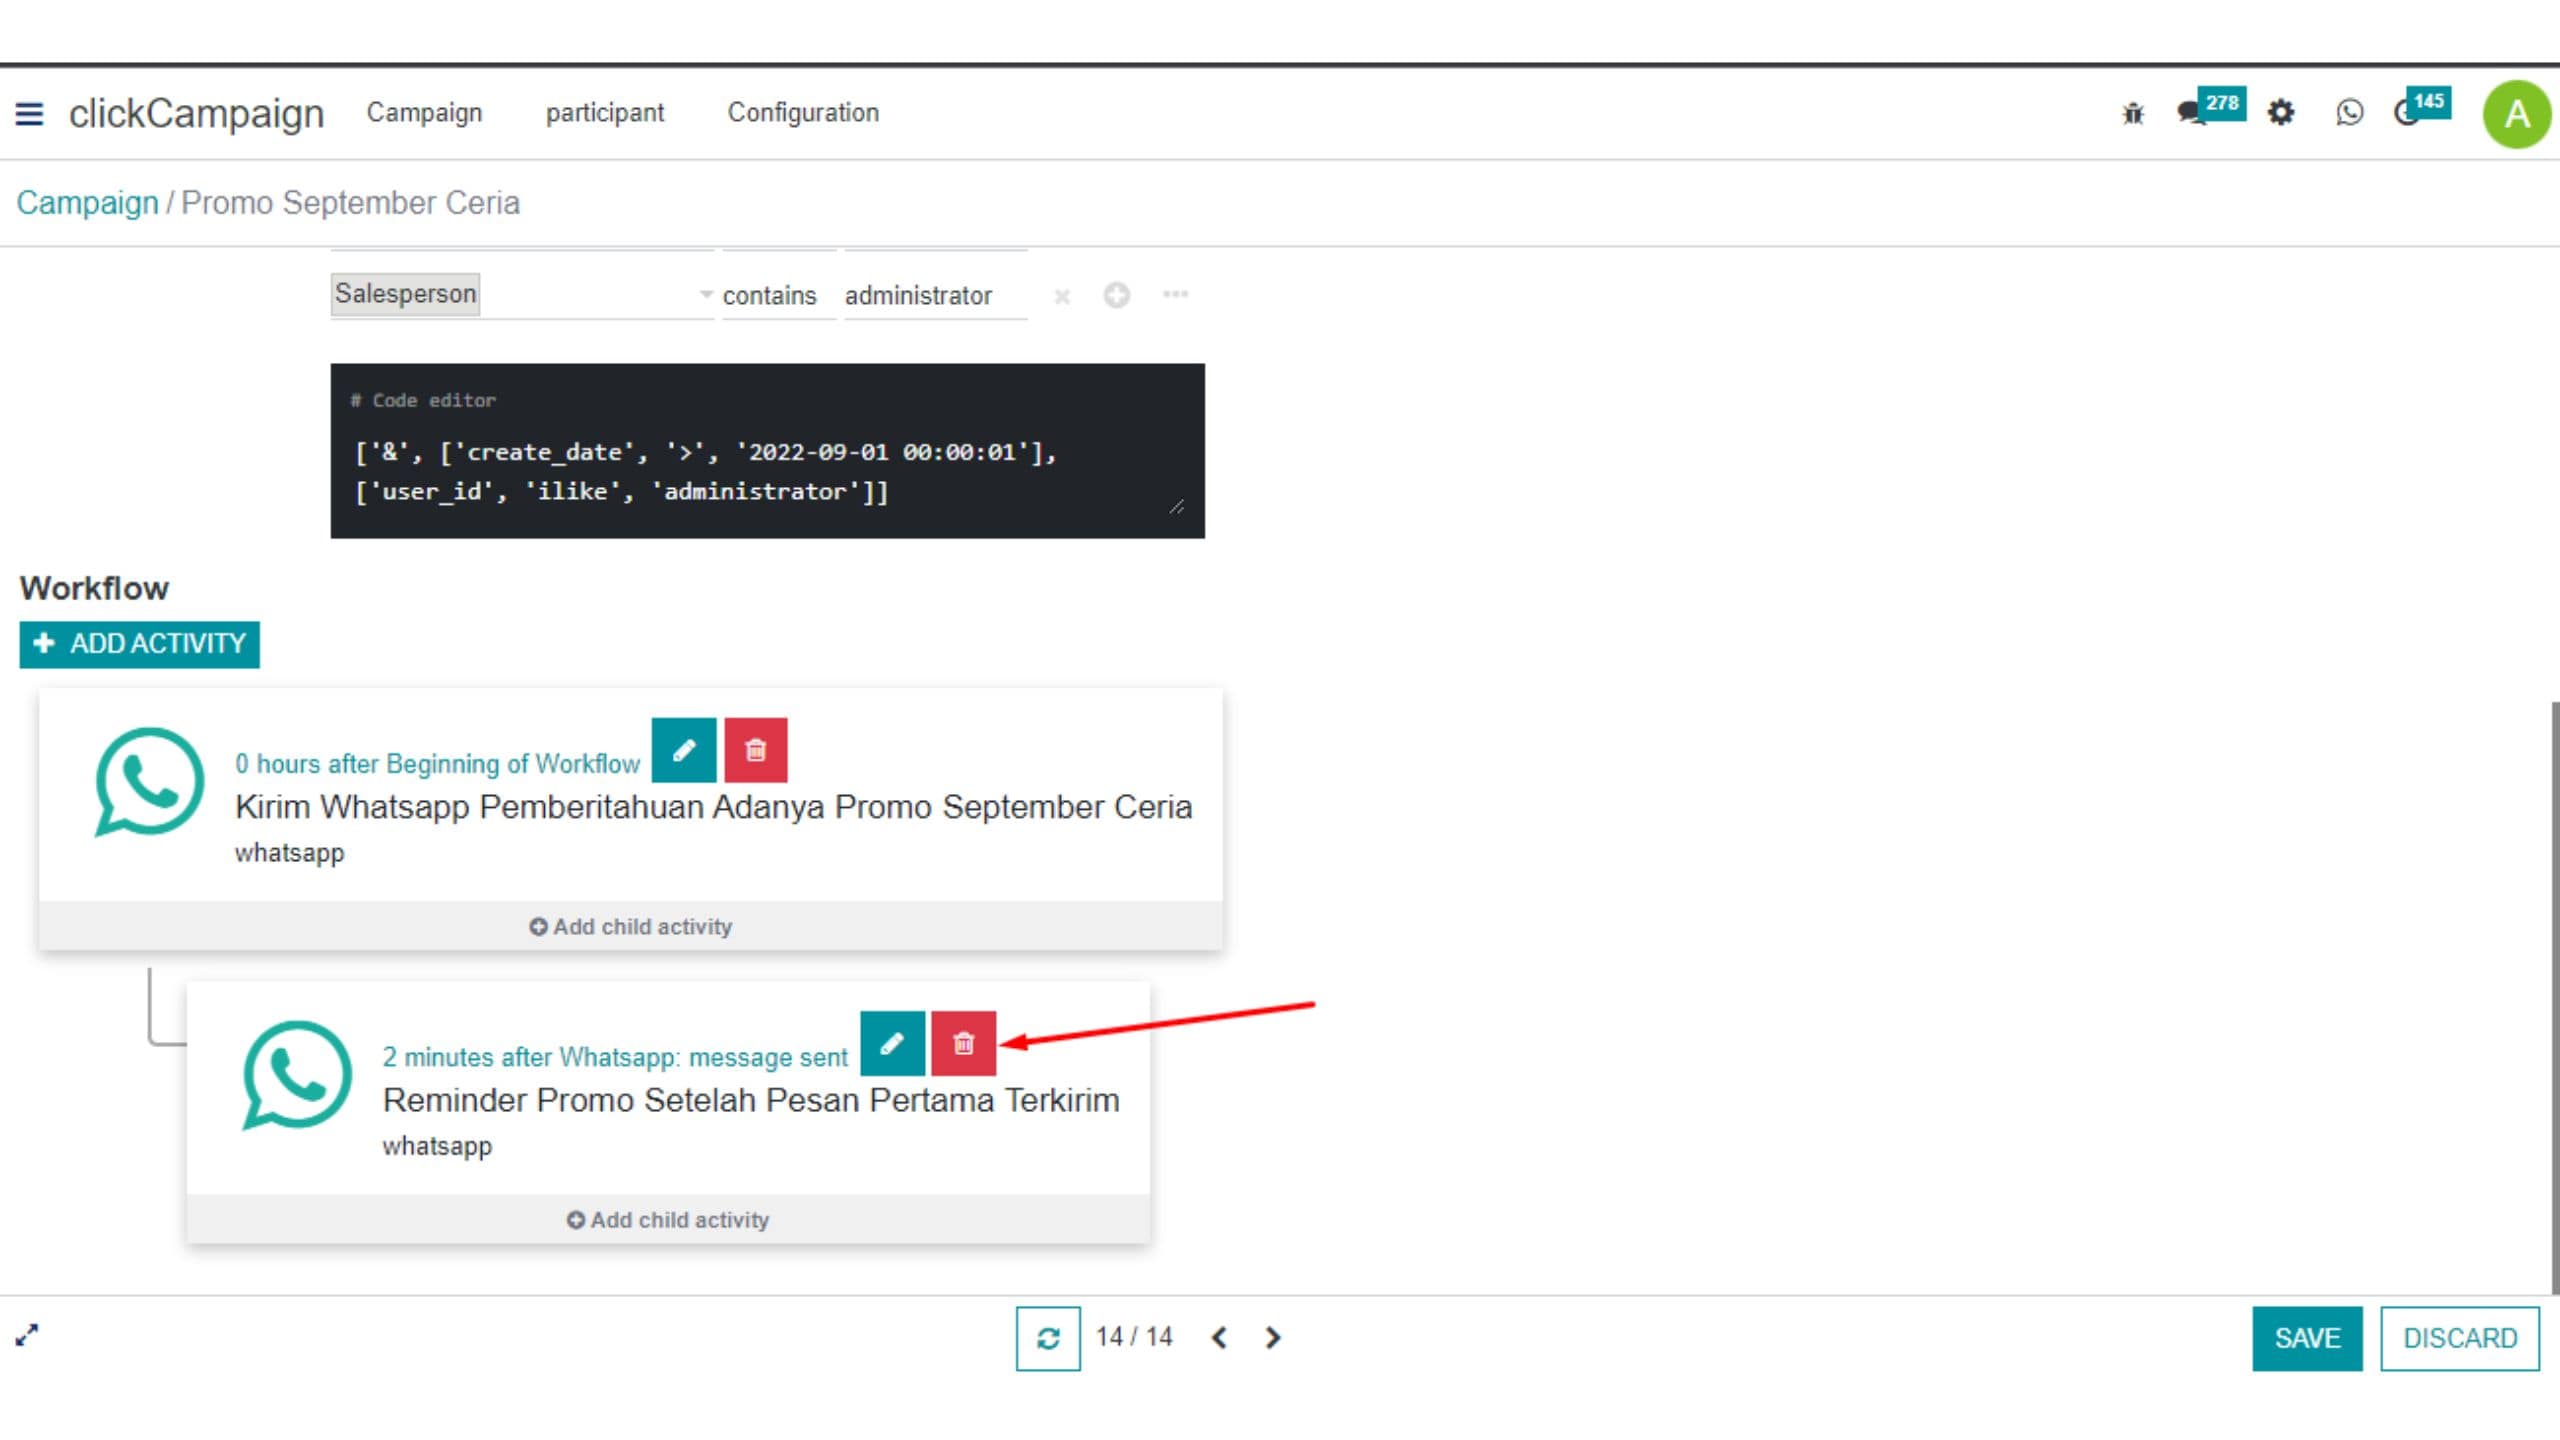Delete the Reminder Promo activity
This screenshot has height=1440, width=2560.
(963, 1043)
